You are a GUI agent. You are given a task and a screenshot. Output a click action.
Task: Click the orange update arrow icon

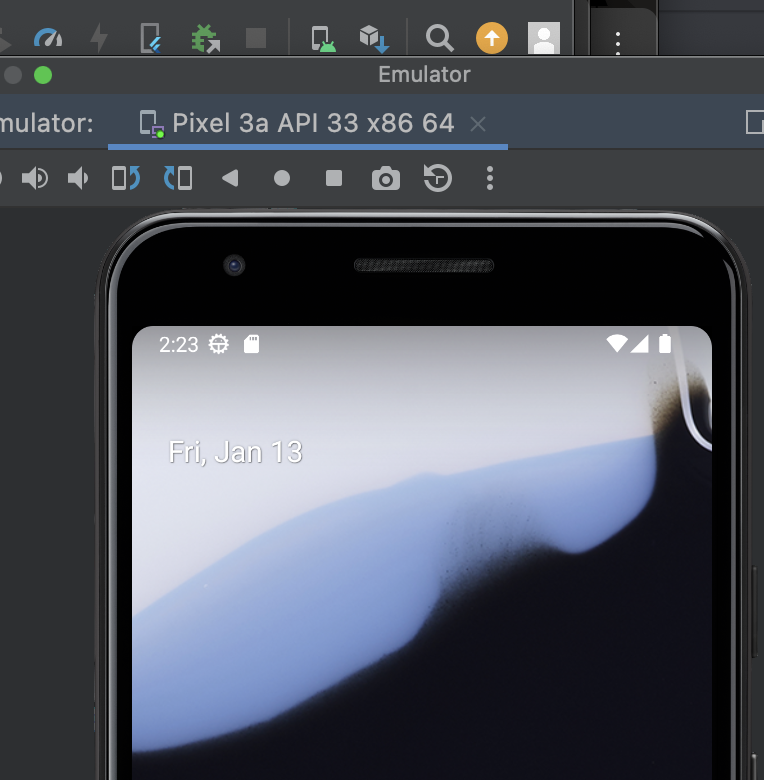tap(492, 38)
